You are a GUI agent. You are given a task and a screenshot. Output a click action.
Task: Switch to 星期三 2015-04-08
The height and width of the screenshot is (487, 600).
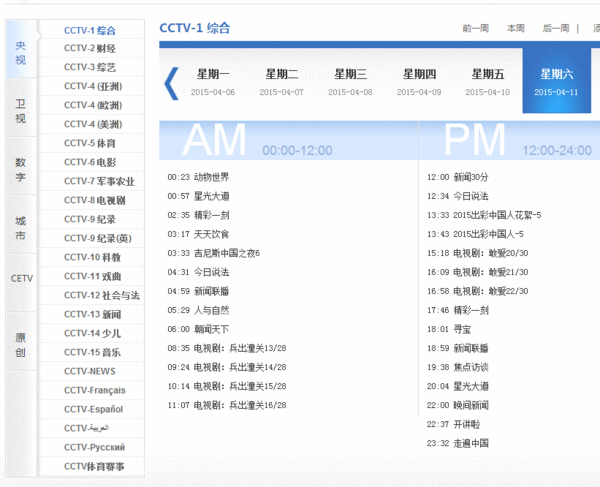coord(350,82)
